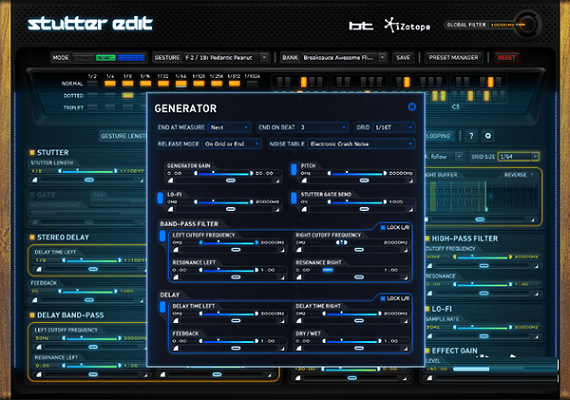Click the Delay Time Right left curve icon
570x400 pixels.
(299, 321)
